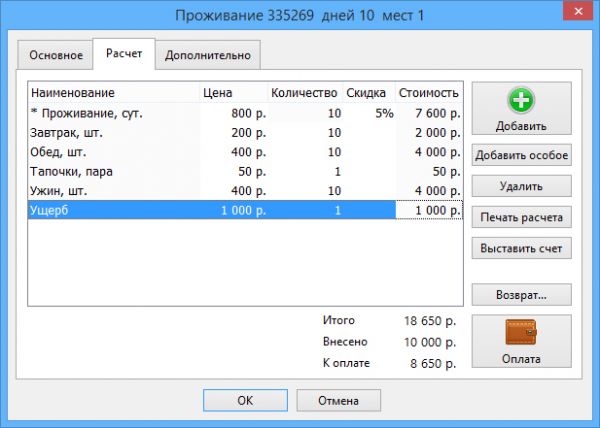Open the Дополнительно tab
The width and height of the screenshot is (600, 428).
click(x=208, y=55)
